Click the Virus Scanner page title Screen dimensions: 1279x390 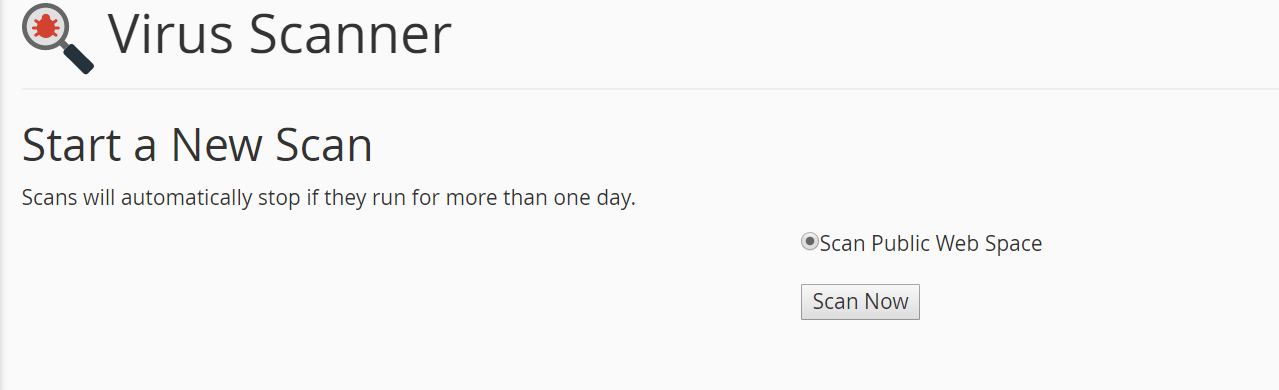[x=280, y=34]
